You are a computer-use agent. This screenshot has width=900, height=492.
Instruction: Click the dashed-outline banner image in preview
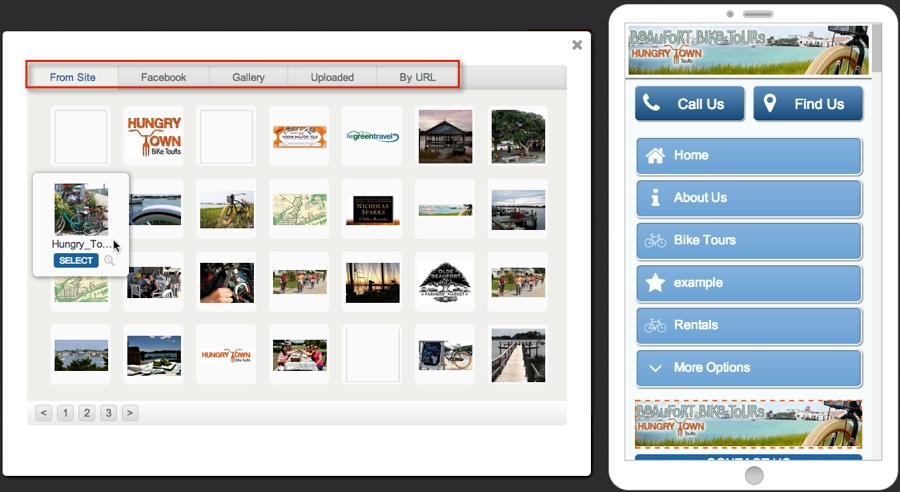(748, 424)
